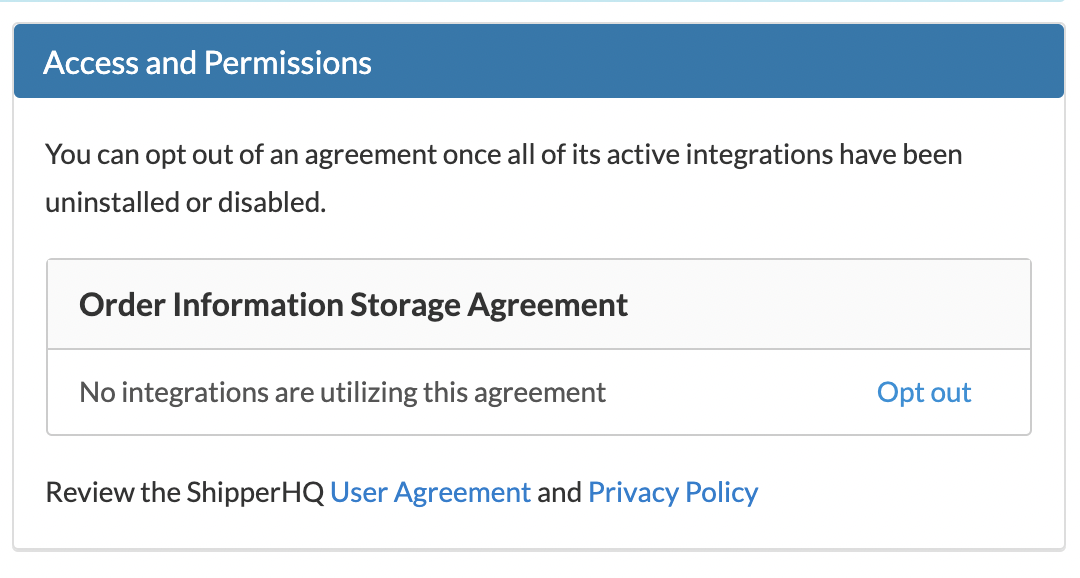The width and height of the screenshot is (1080, 578).
Task: Click the 'uninstalled or disabled.' text line
Action: (x=186, y=202)
